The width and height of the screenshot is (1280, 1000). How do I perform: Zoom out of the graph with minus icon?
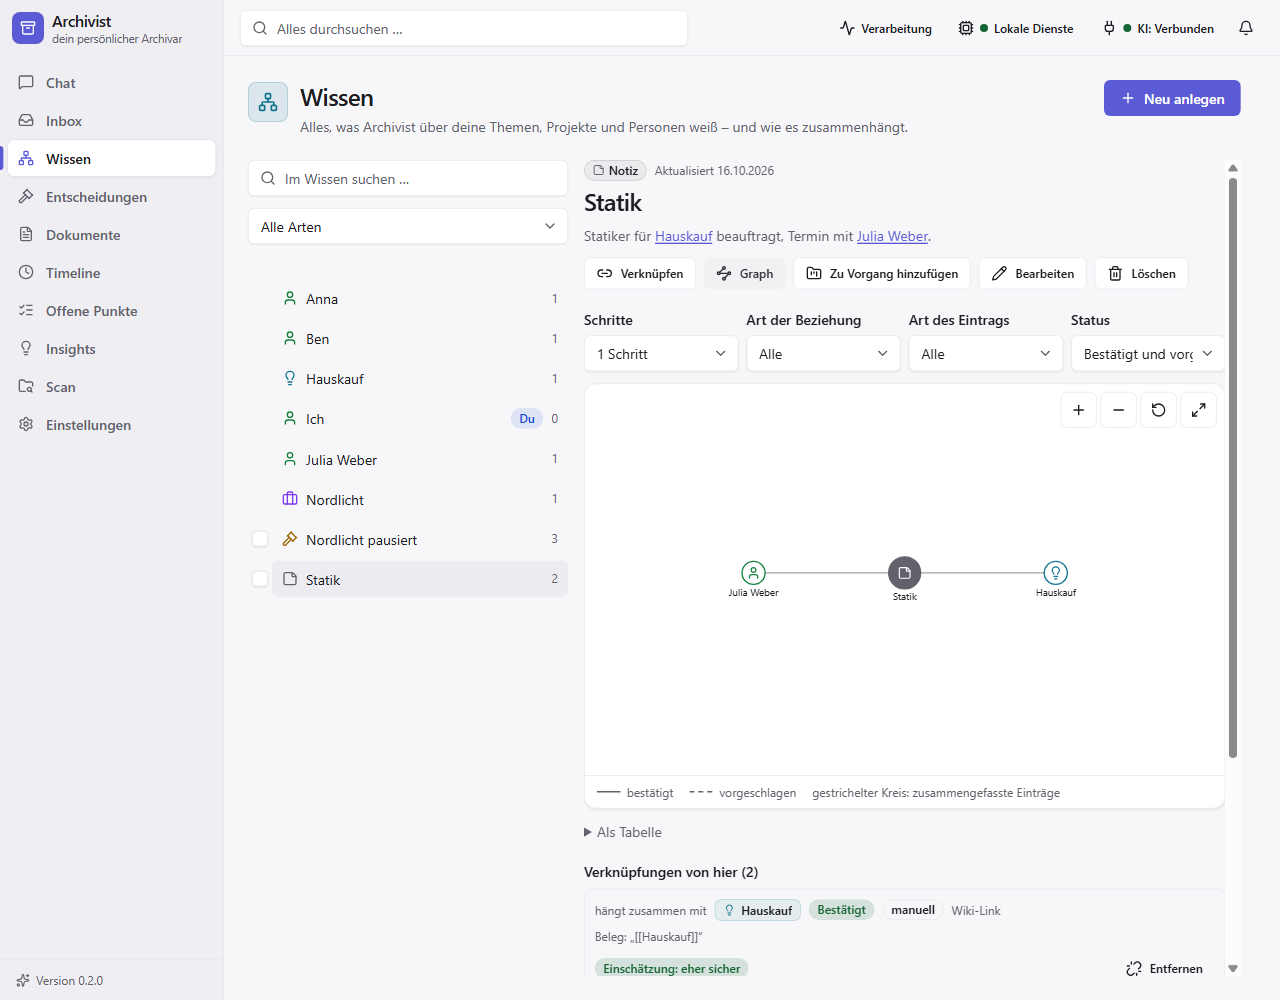1118,410
